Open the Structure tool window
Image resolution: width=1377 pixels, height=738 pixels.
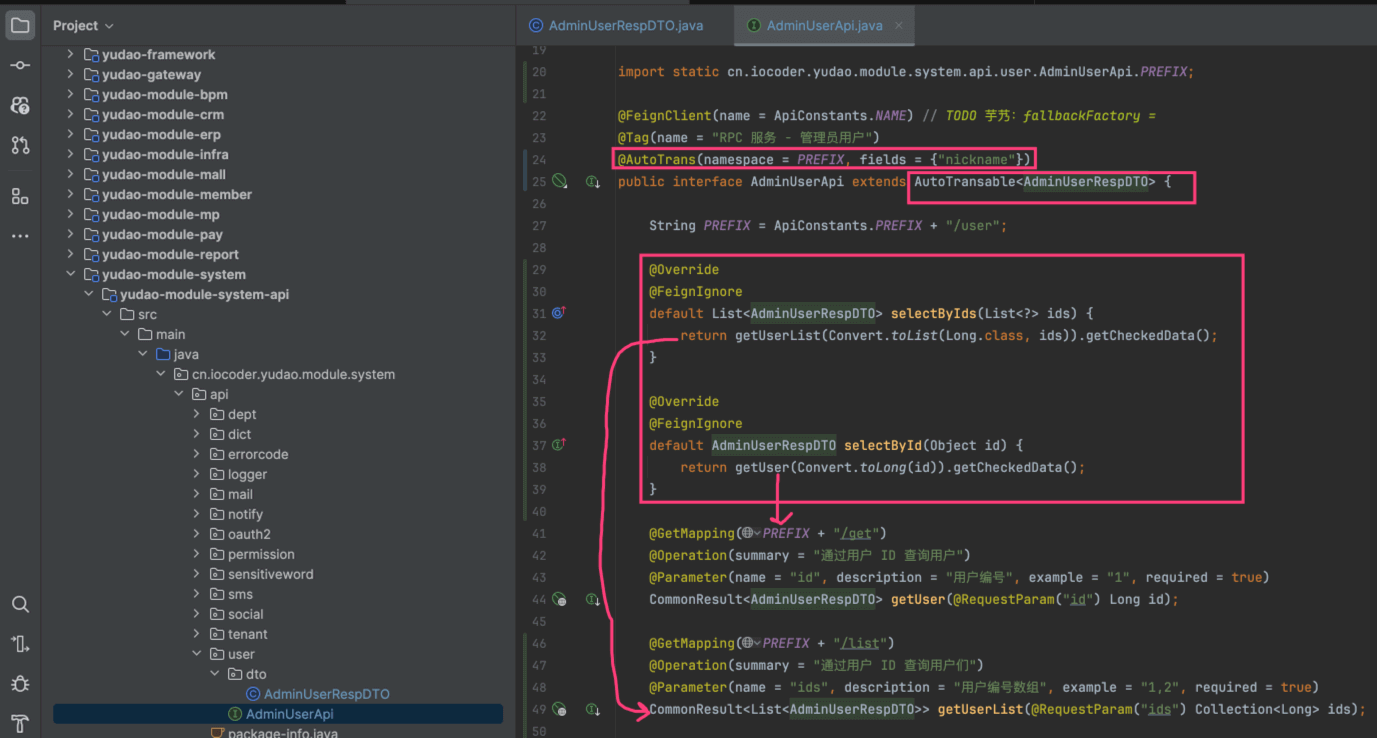pos(20,196)
